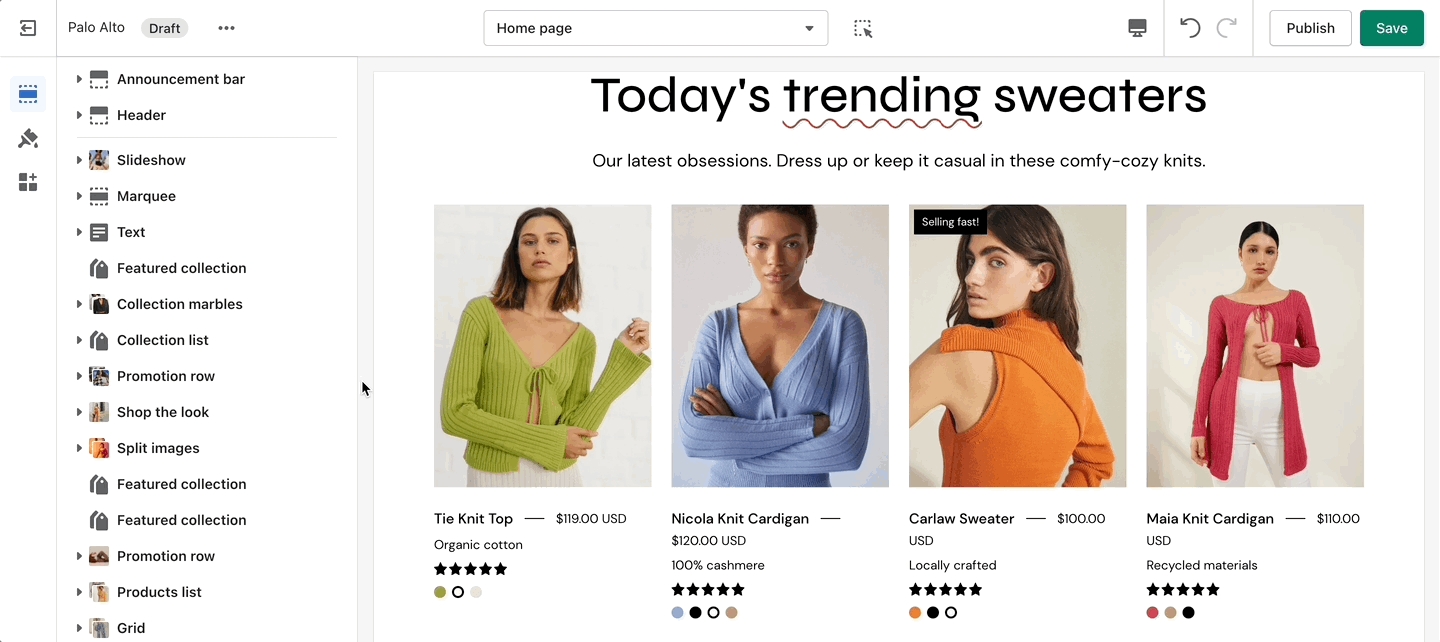Select olive green swatch on Tie Knit Top
Screen dimensions: 1440x642
pos(440,592)
